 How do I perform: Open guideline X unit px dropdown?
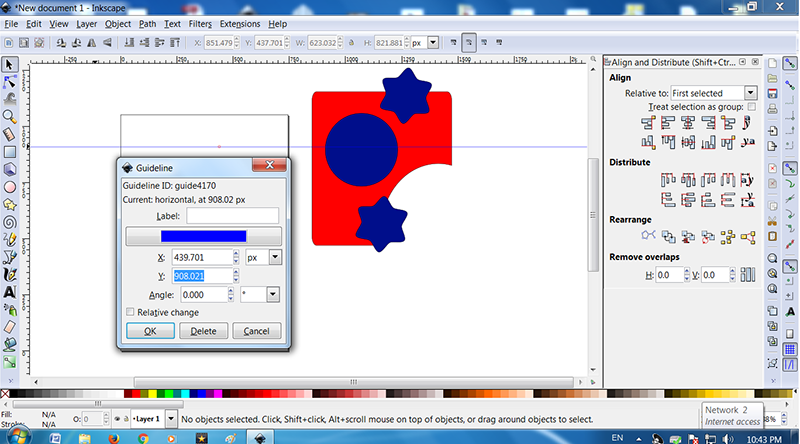click(275, 257)
